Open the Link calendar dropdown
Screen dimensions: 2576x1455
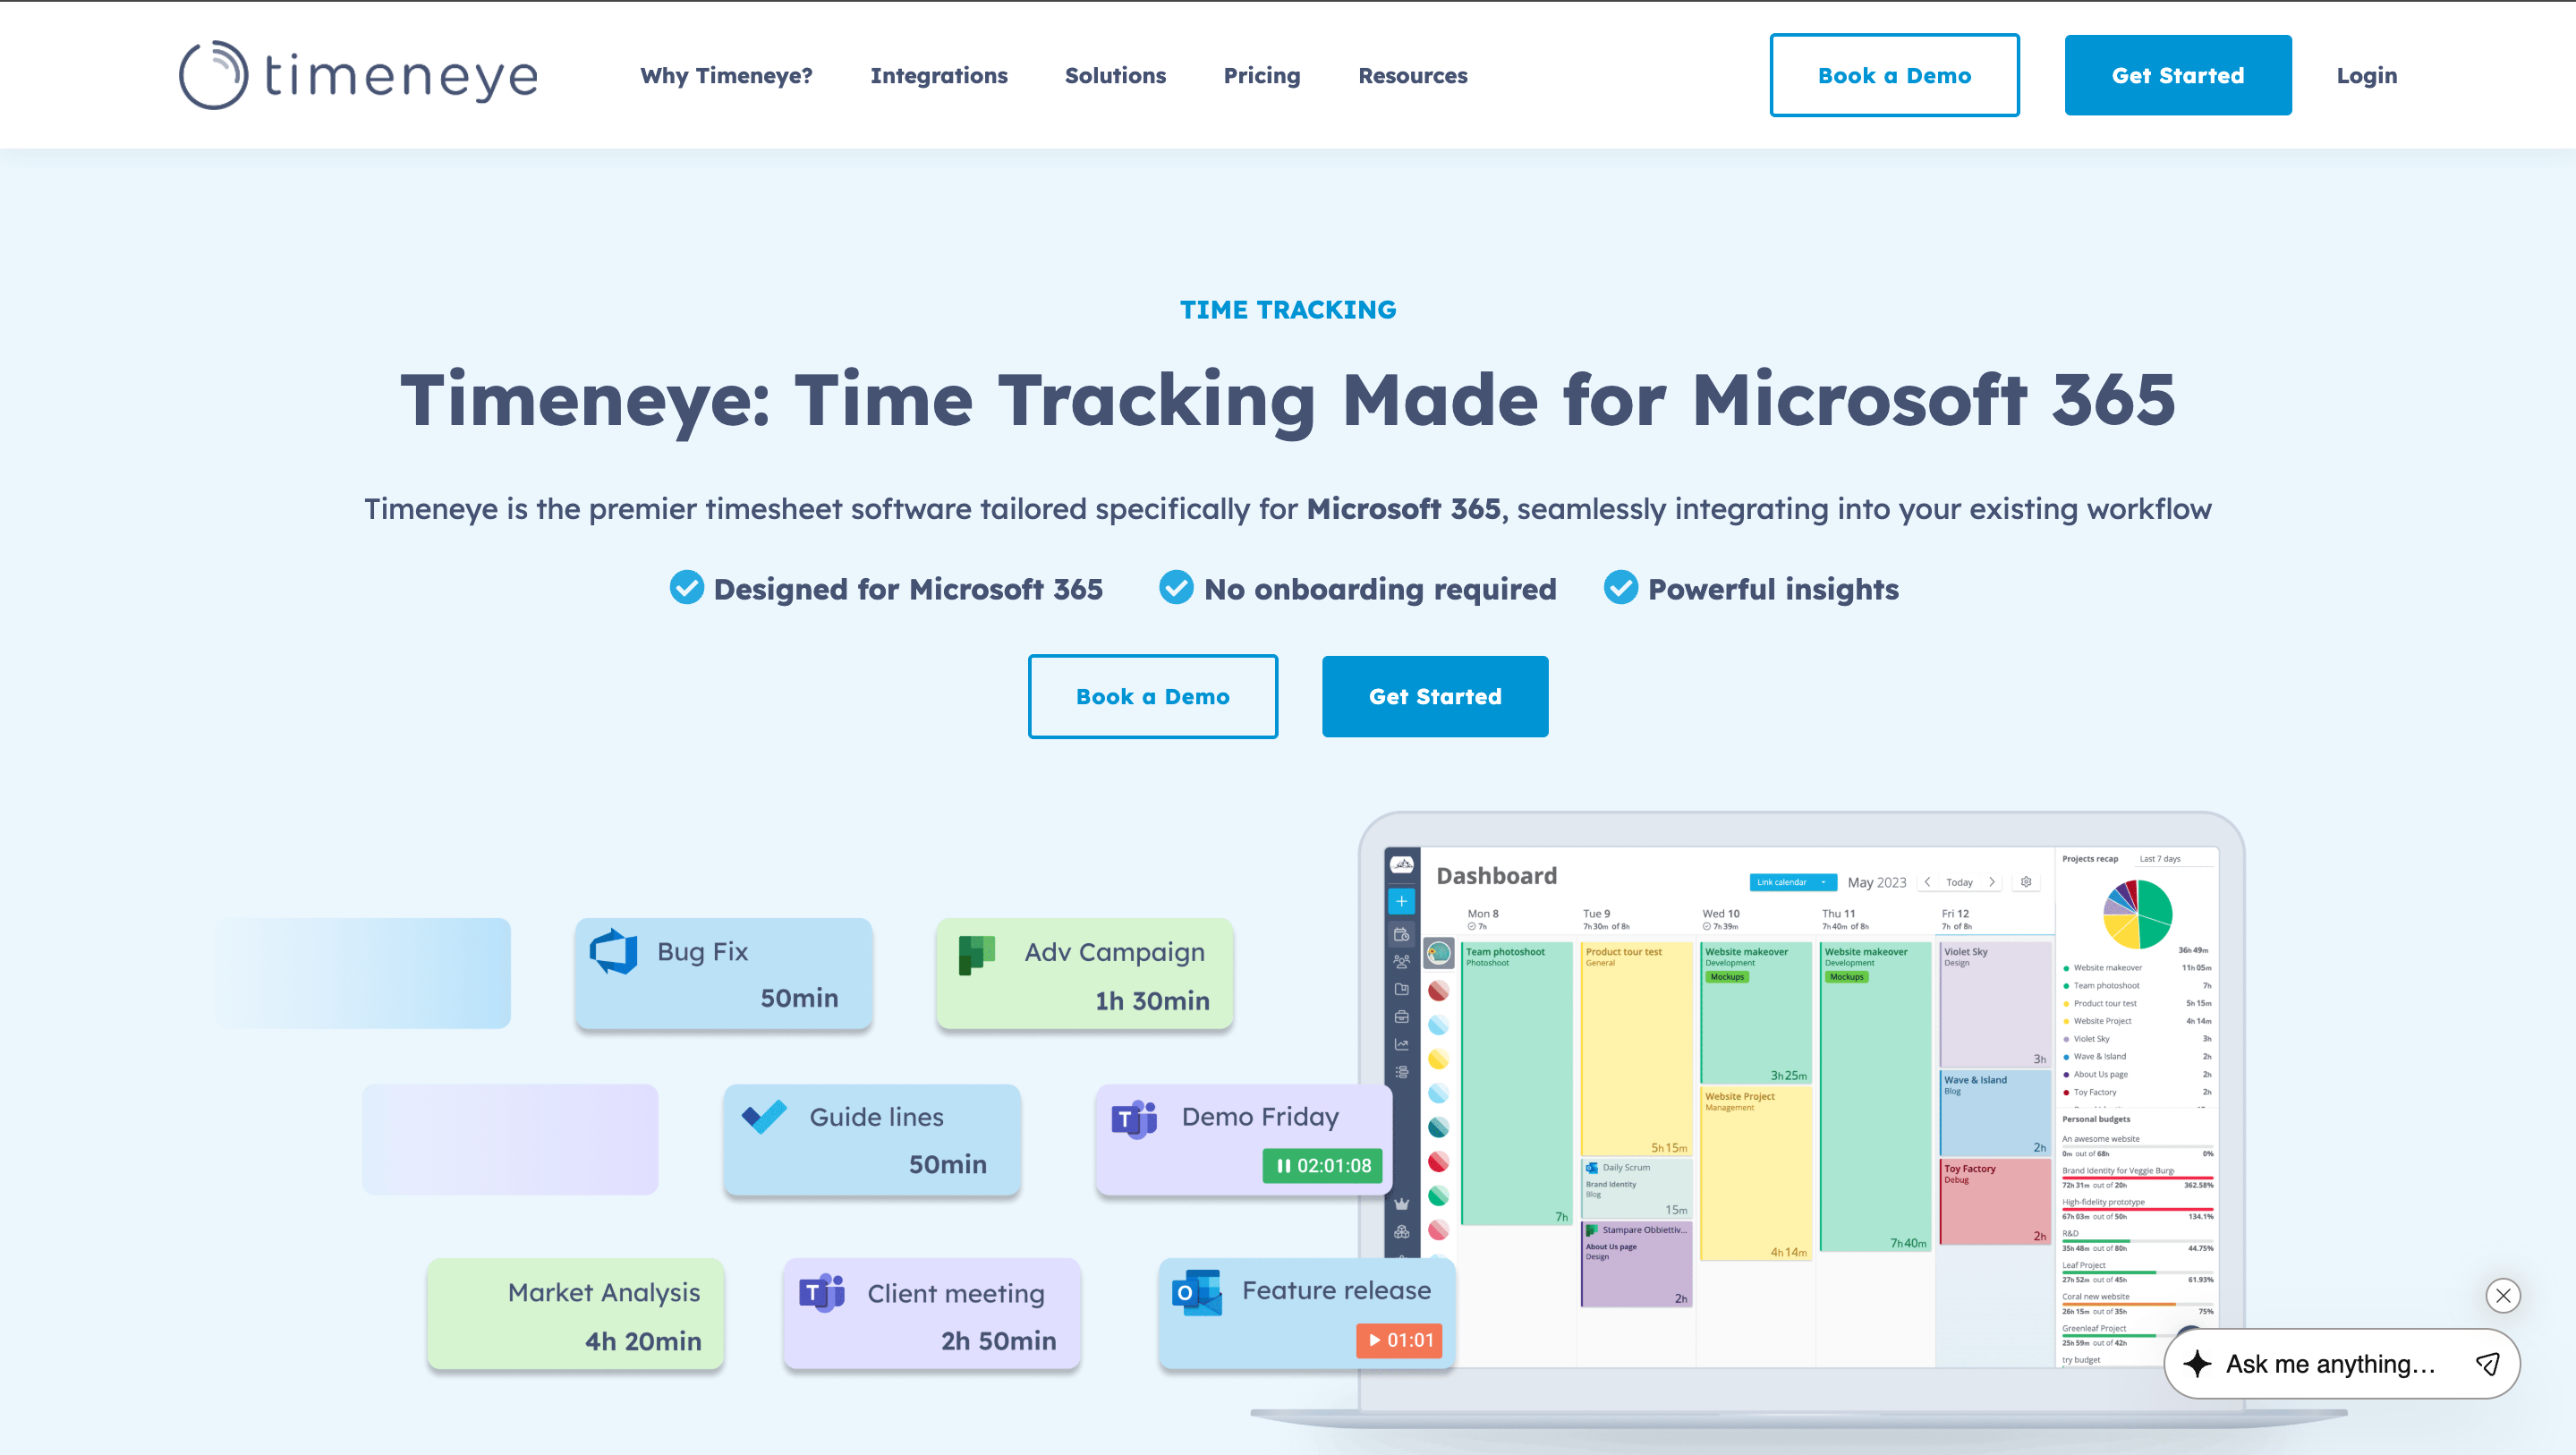pos(1792,882)
